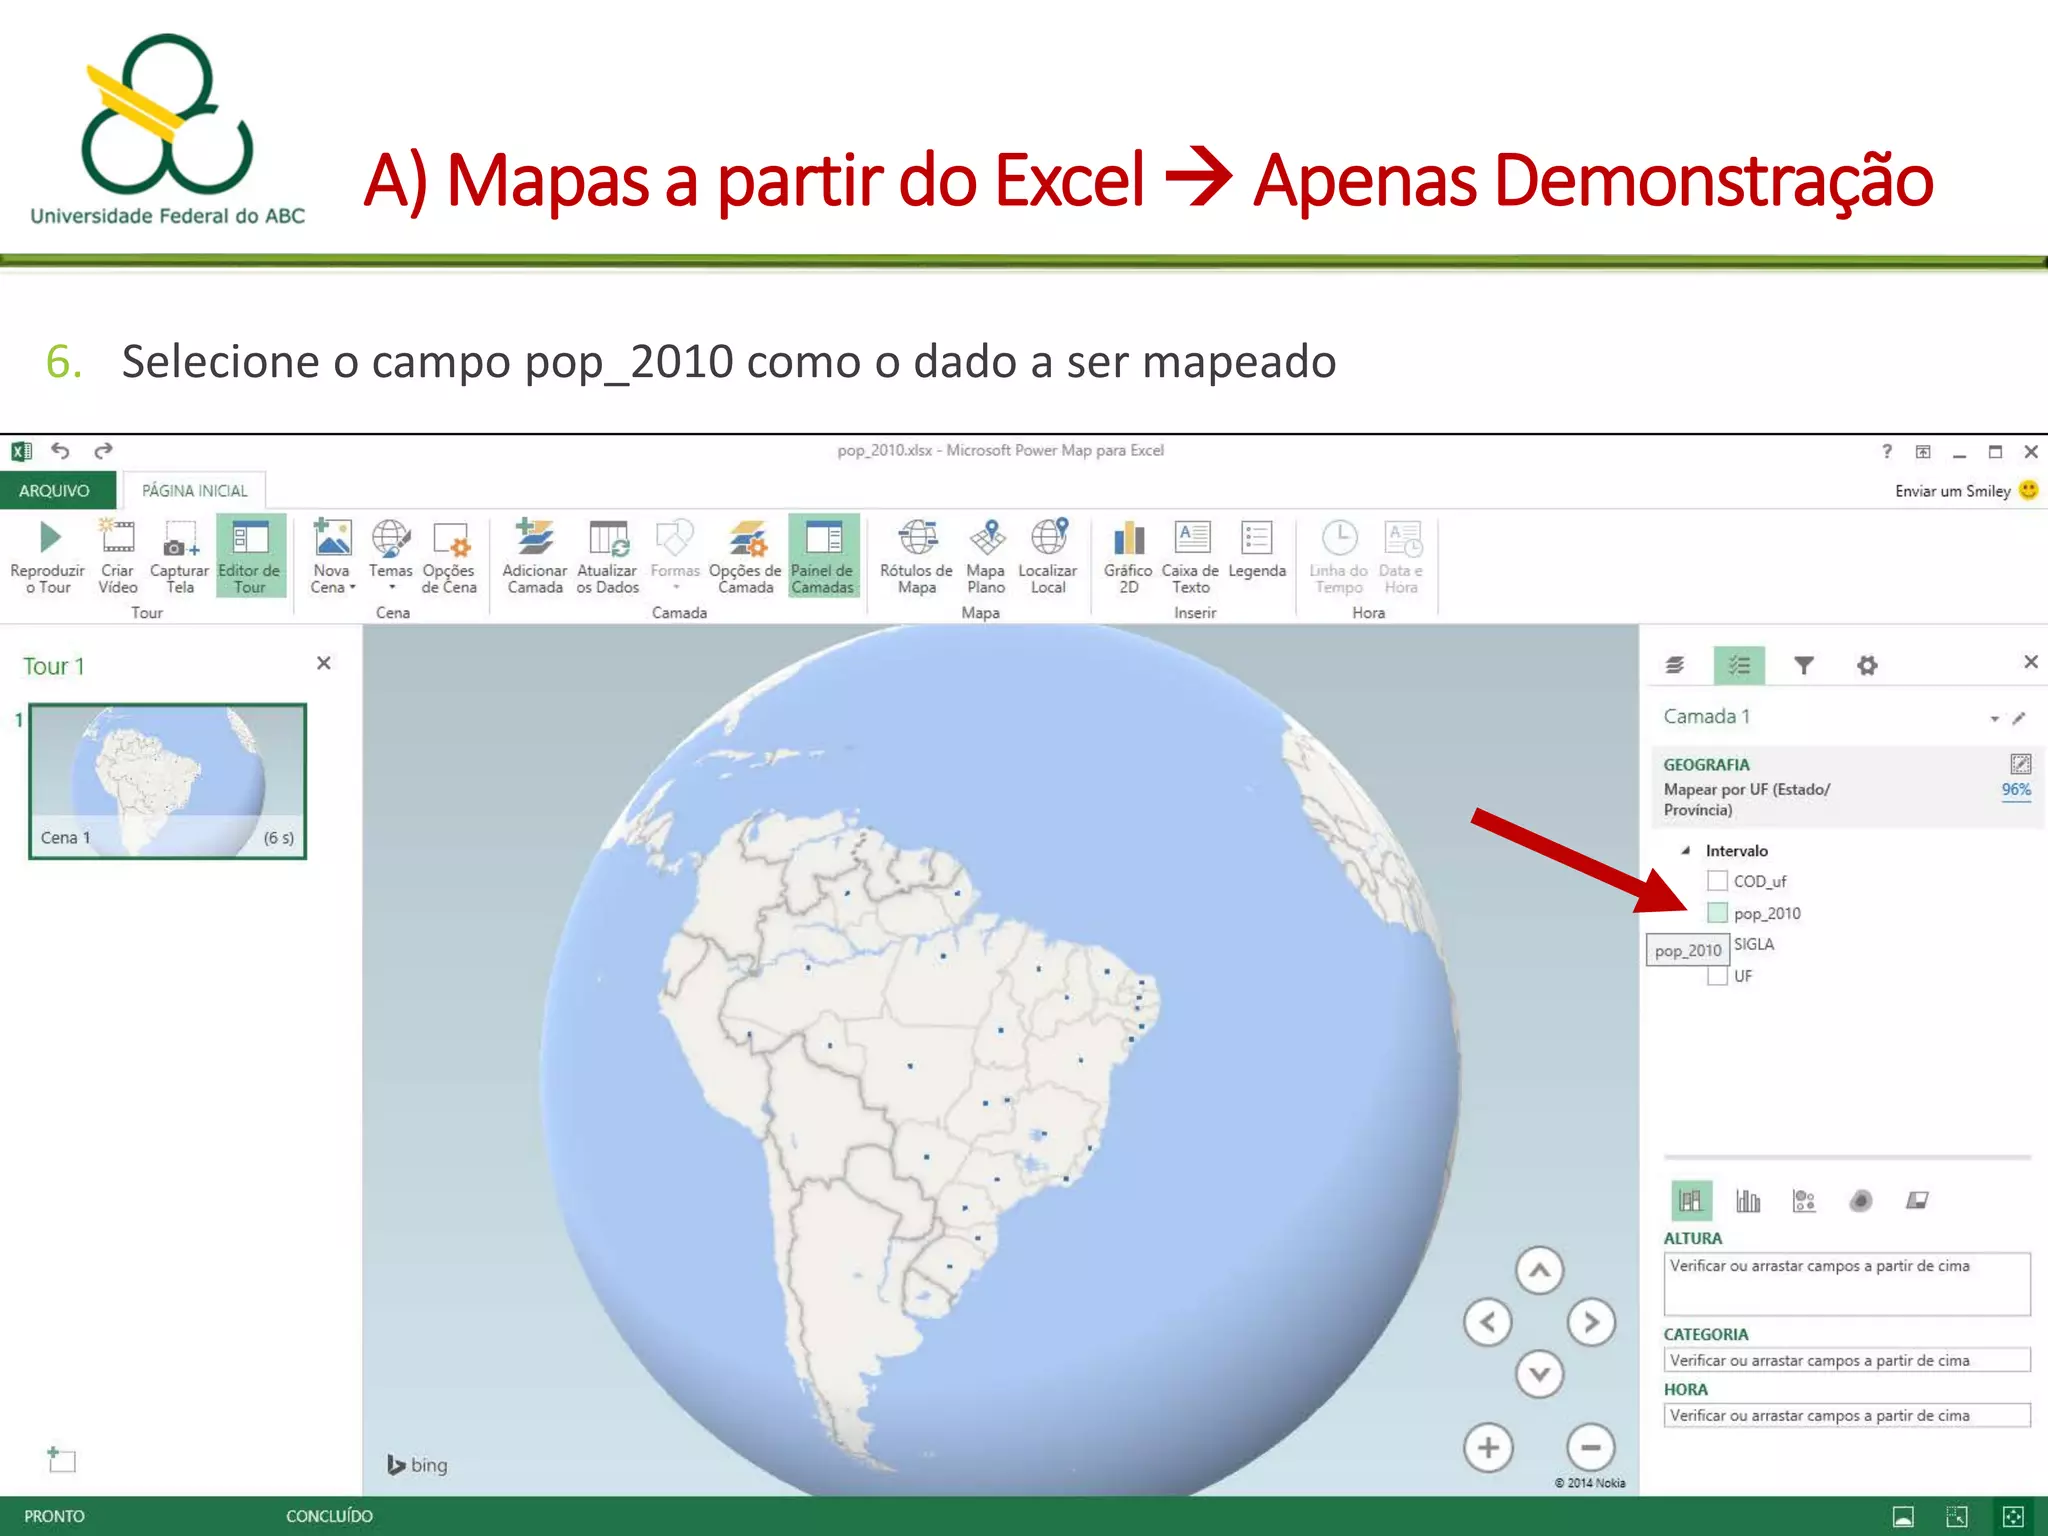The height and width of the screenshot is (1536, 2048).
Task: Select clustered column chart type
Action: coord(1748,1200)
